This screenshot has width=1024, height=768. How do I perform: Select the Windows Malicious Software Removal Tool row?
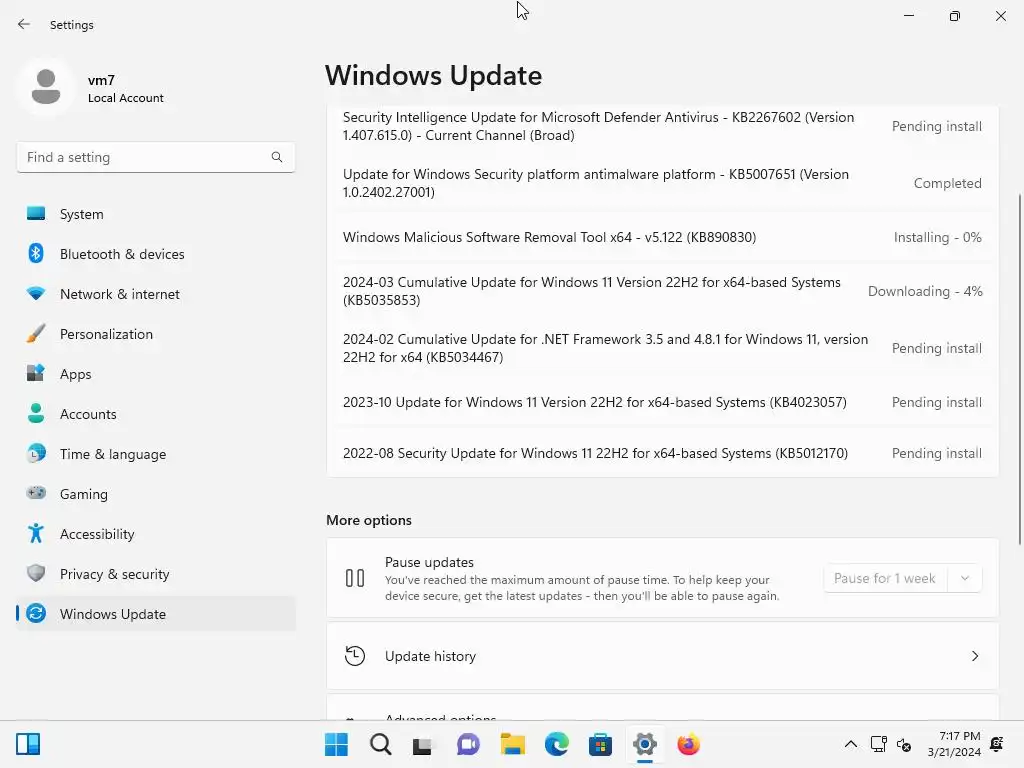662,237
